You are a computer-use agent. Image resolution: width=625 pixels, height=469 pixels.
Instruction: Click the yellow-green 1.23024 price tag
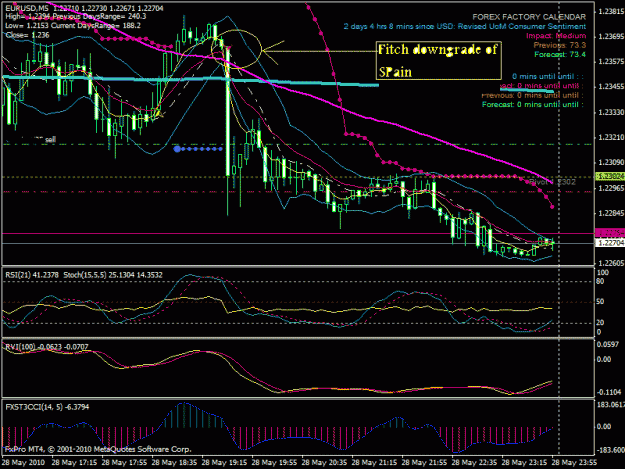609,176
